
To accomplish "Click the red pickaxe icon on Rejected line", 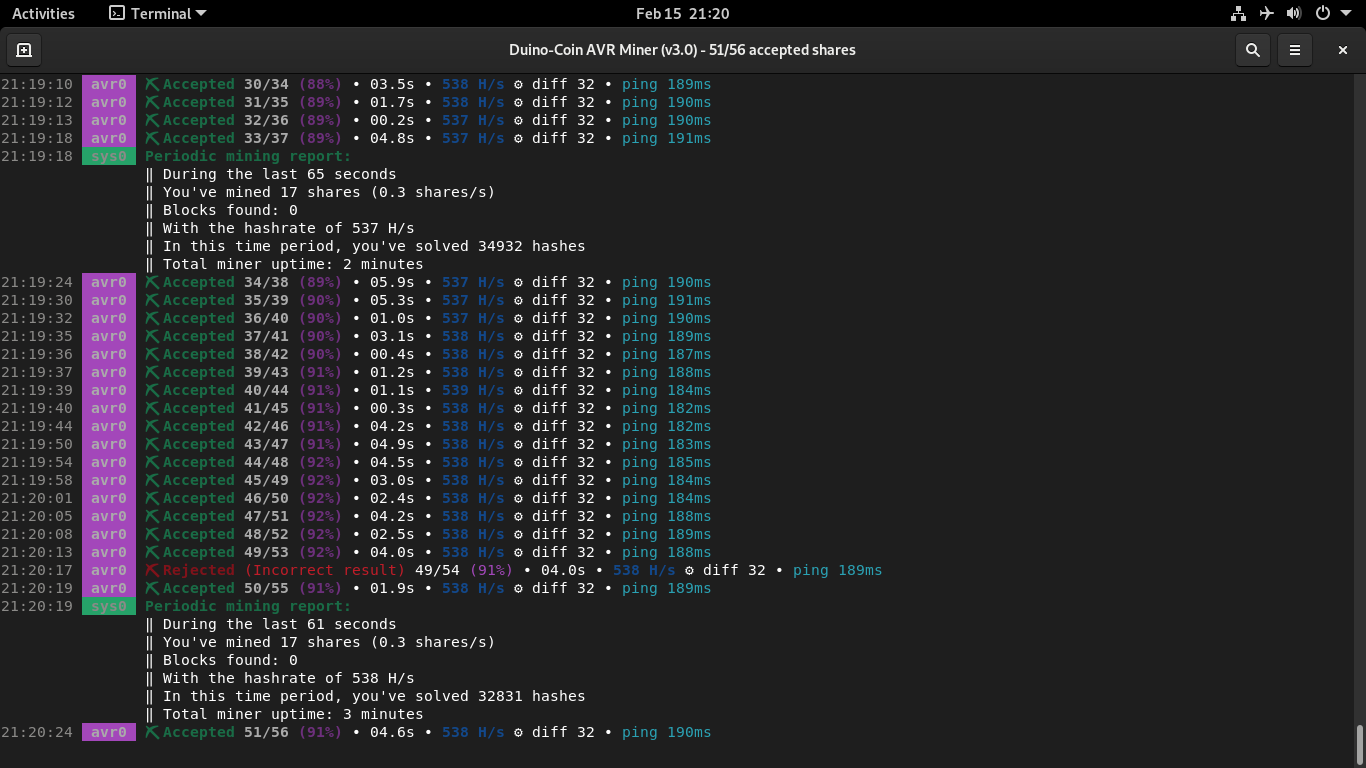I will coord(152,570).
